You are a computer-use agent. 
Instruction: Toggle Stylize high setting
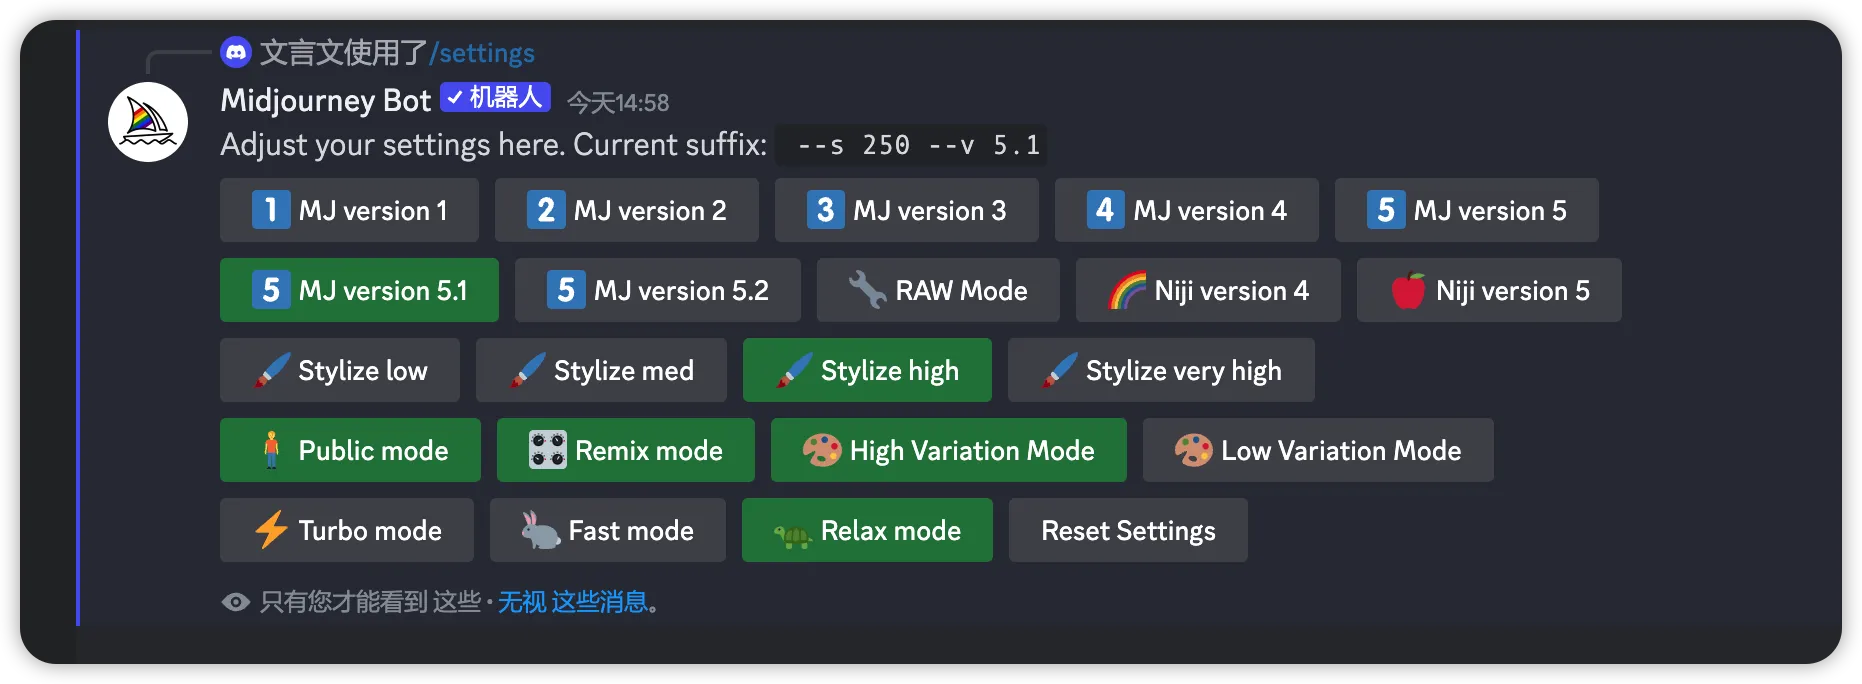(867, 370)
